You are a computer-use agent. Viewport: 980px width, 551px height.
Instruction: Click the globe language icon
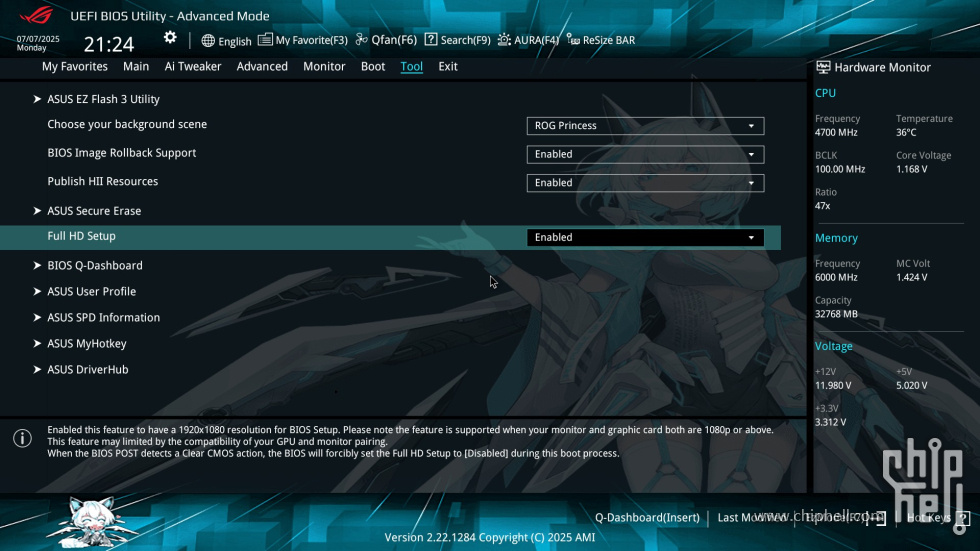point(208,41)
